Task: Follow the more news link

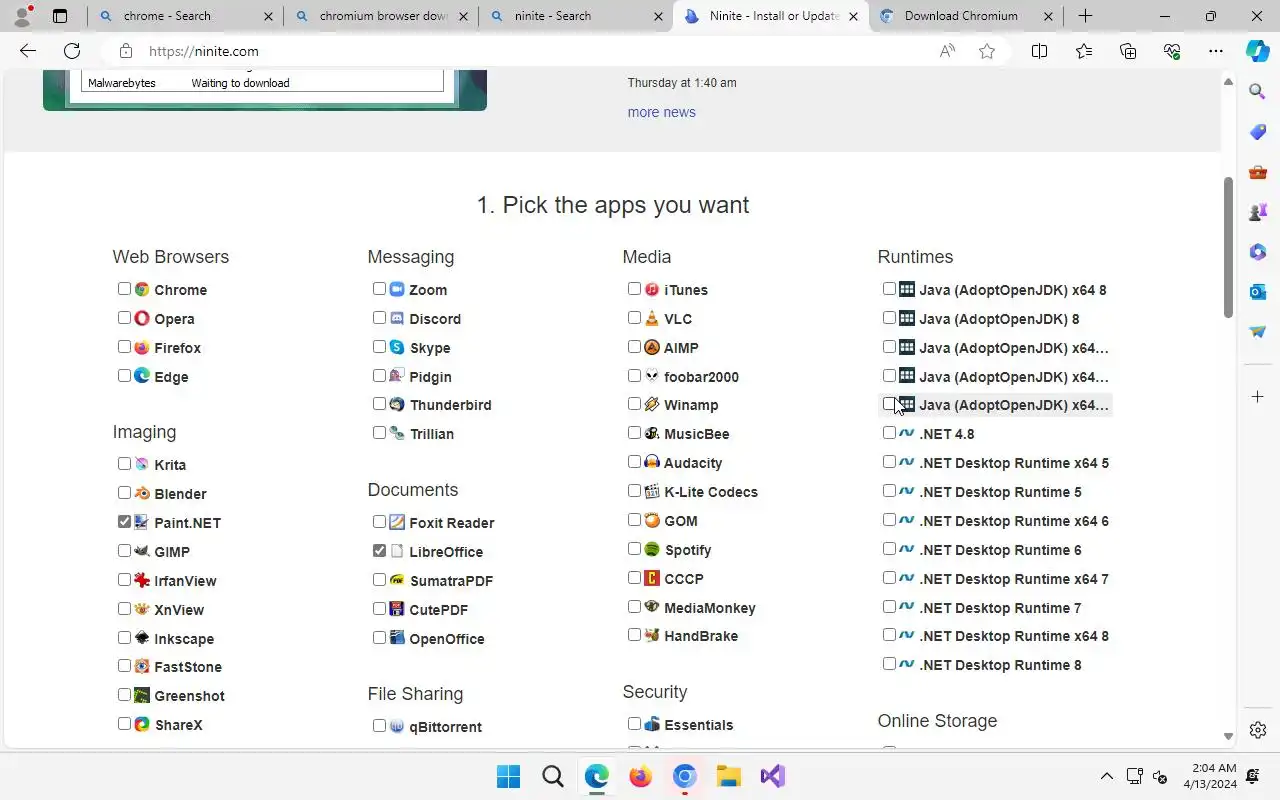Action: point(661,112)
